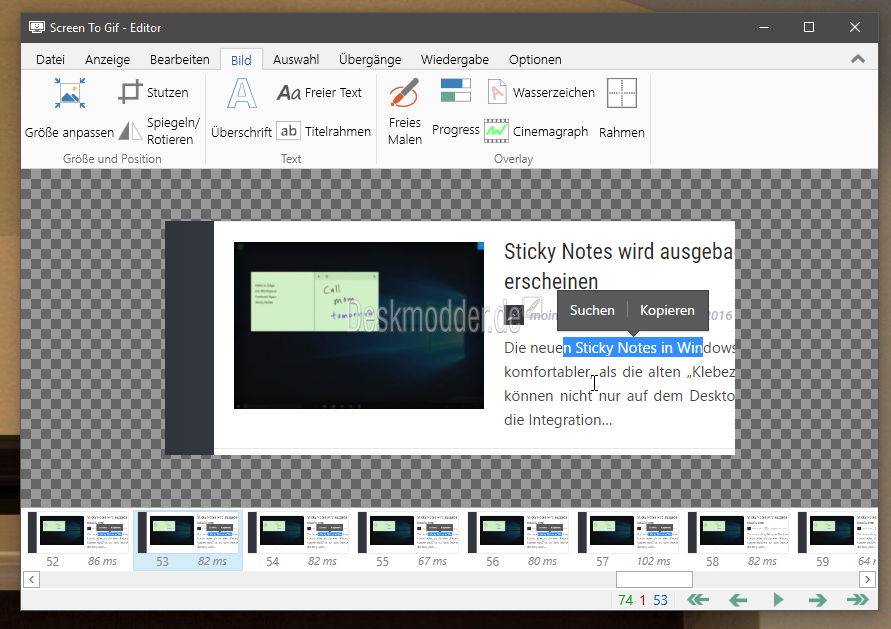Open the Spiegeln/Rotieren tool
Image resolution: width=891 pixels, height=629 pixels.
pyautogui.click(x=160, y=131)
